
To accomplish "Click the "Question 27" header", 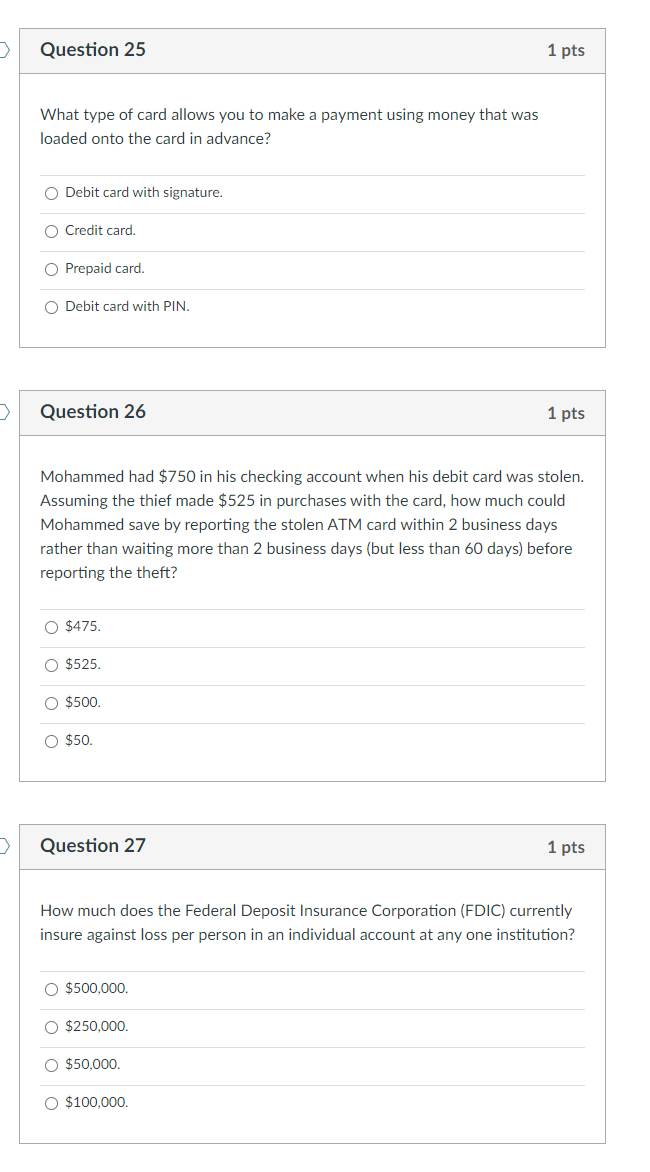I will click(x=93, y=845).
